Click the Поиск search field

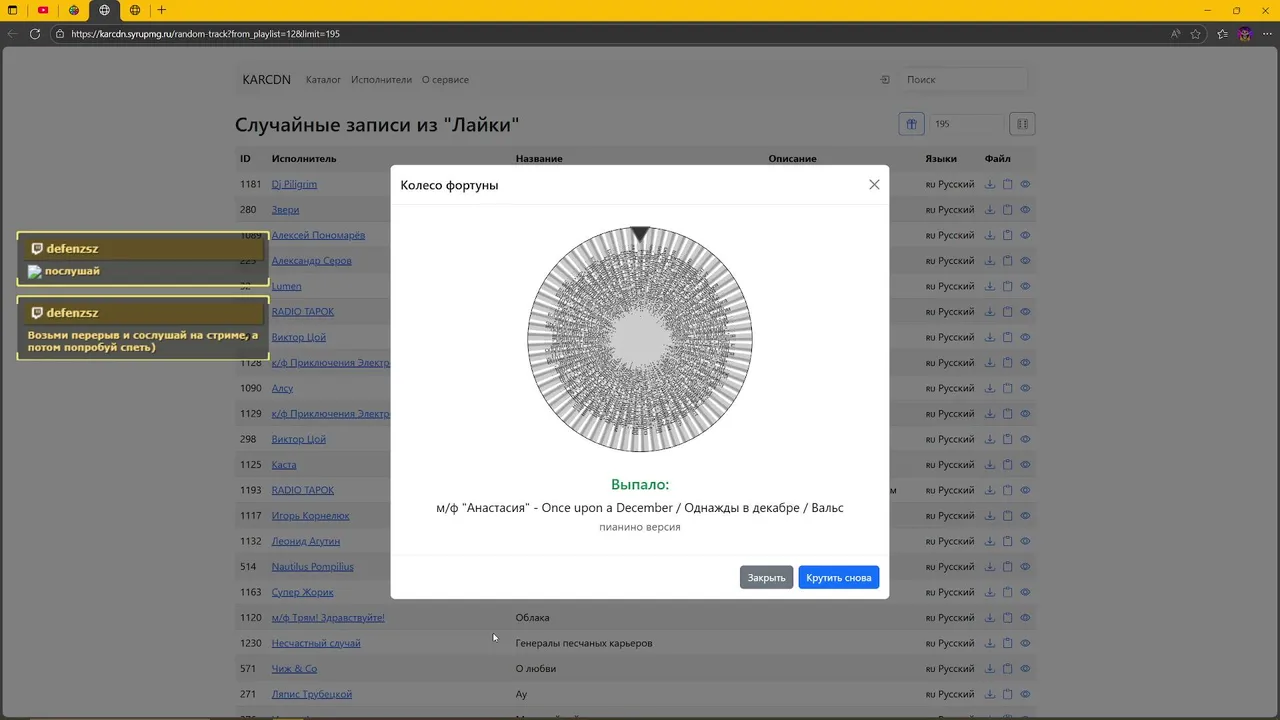[964, 80]
